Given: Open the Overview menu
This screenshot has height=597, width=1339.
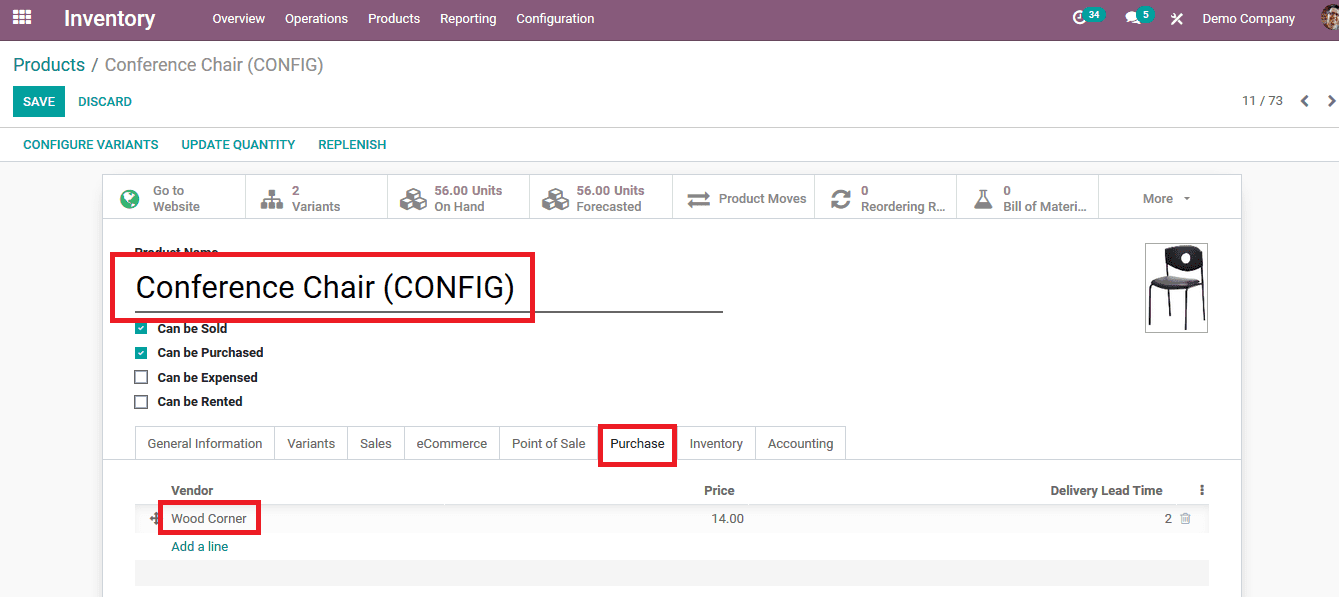Looking at the screenshot, I should click(238, 18).
